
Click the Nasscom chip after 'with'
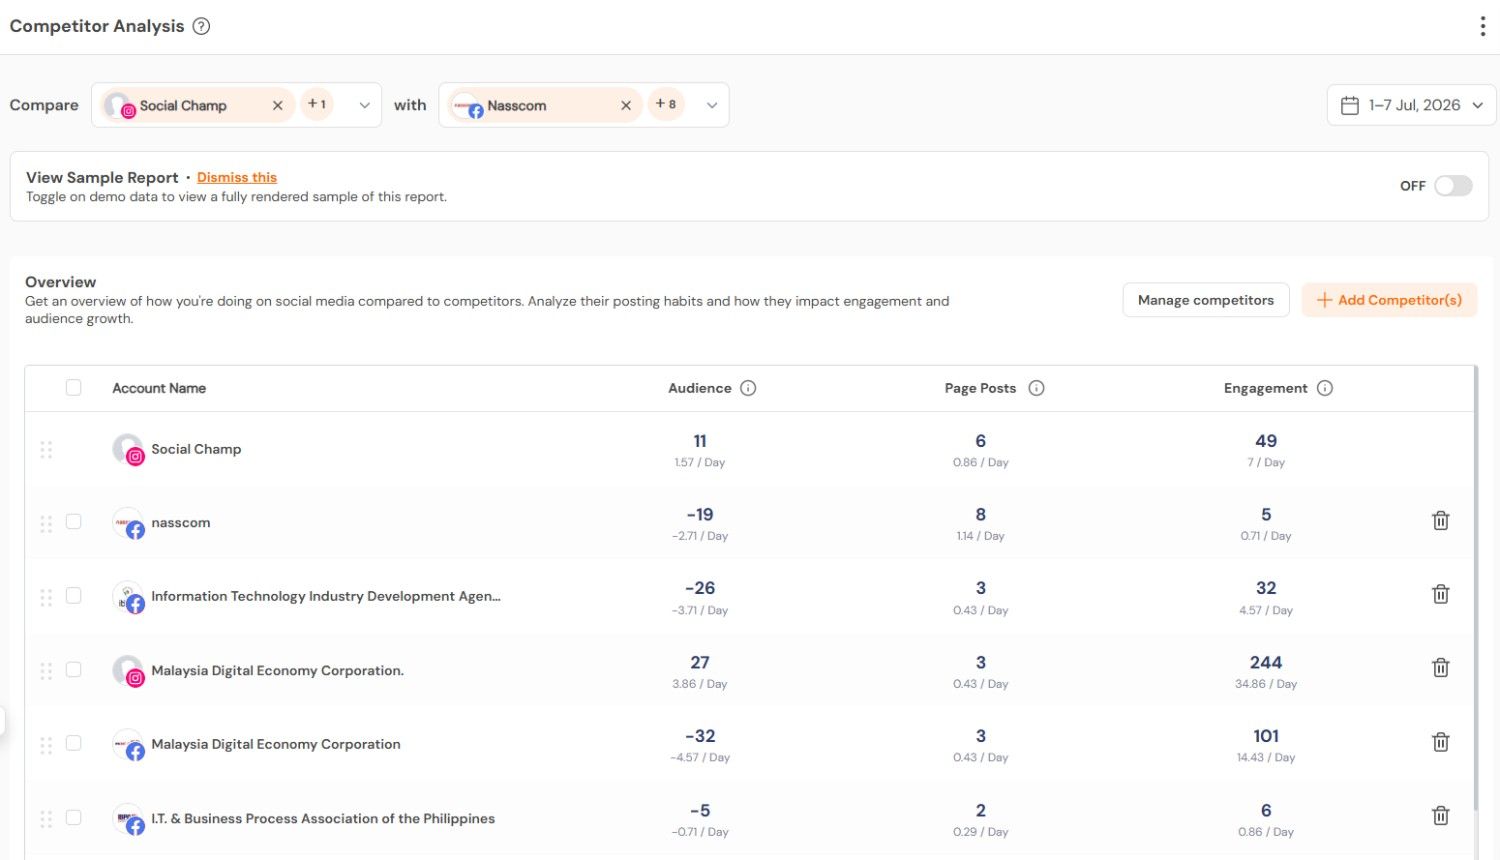pyautogui.click(x=545, y=105)
